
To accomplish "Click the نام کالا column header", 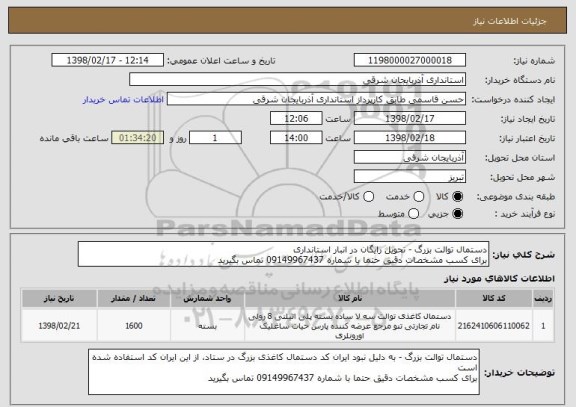I will click(350, 298).
